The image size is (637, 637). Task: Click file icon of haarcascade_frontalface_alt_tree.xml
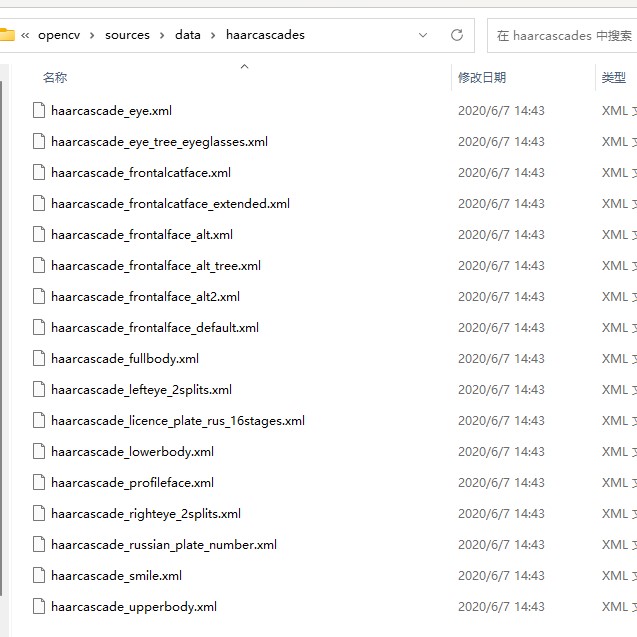(x=39, y=265)
